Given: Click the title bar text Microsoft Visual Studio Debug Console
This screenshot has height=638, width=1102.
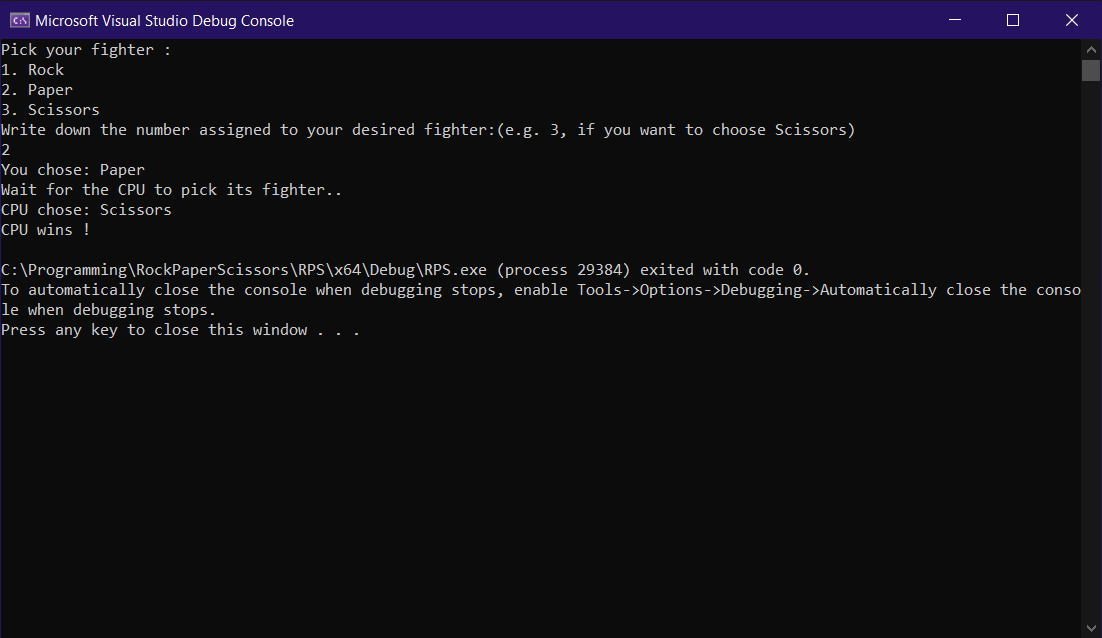Looking at the screenshot, I should (x=165, y=20).
